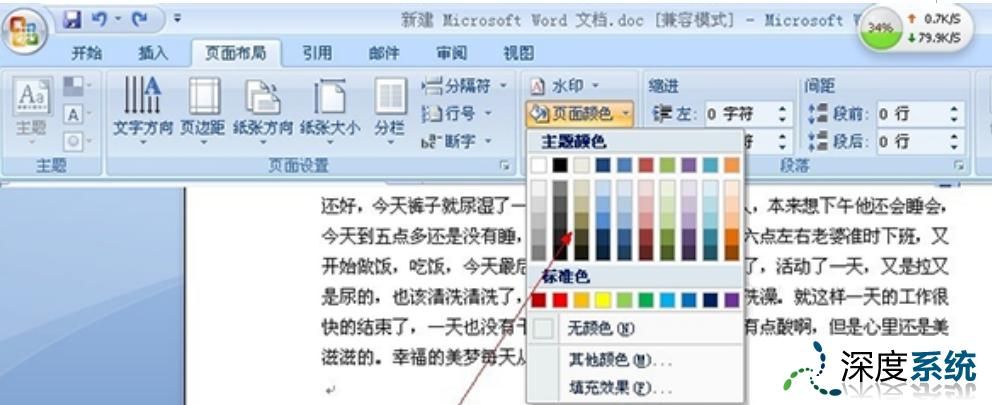Pick the black theme color swatch
This screenshot has width=992, height=405.
(560, 165)
